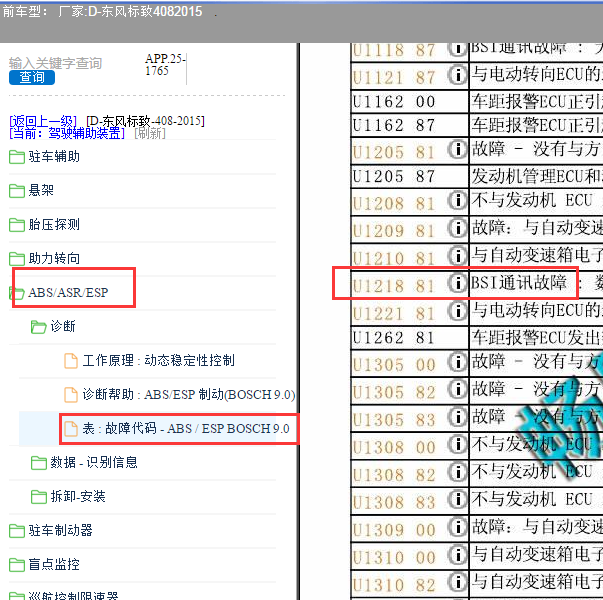Click info icon for U1309 00
Image resolution: width=603 pixels, height=600 pixels.
point(457,527)
